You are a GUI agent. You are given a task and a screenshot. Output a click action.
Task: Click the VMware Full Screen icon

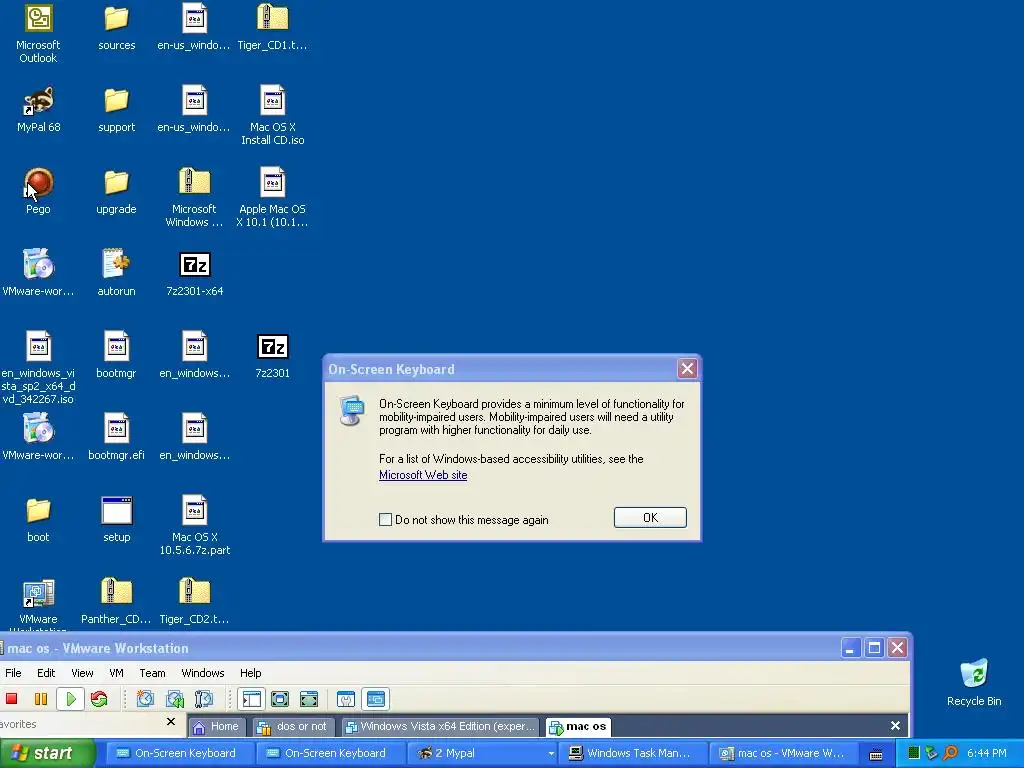coord(309,699)
